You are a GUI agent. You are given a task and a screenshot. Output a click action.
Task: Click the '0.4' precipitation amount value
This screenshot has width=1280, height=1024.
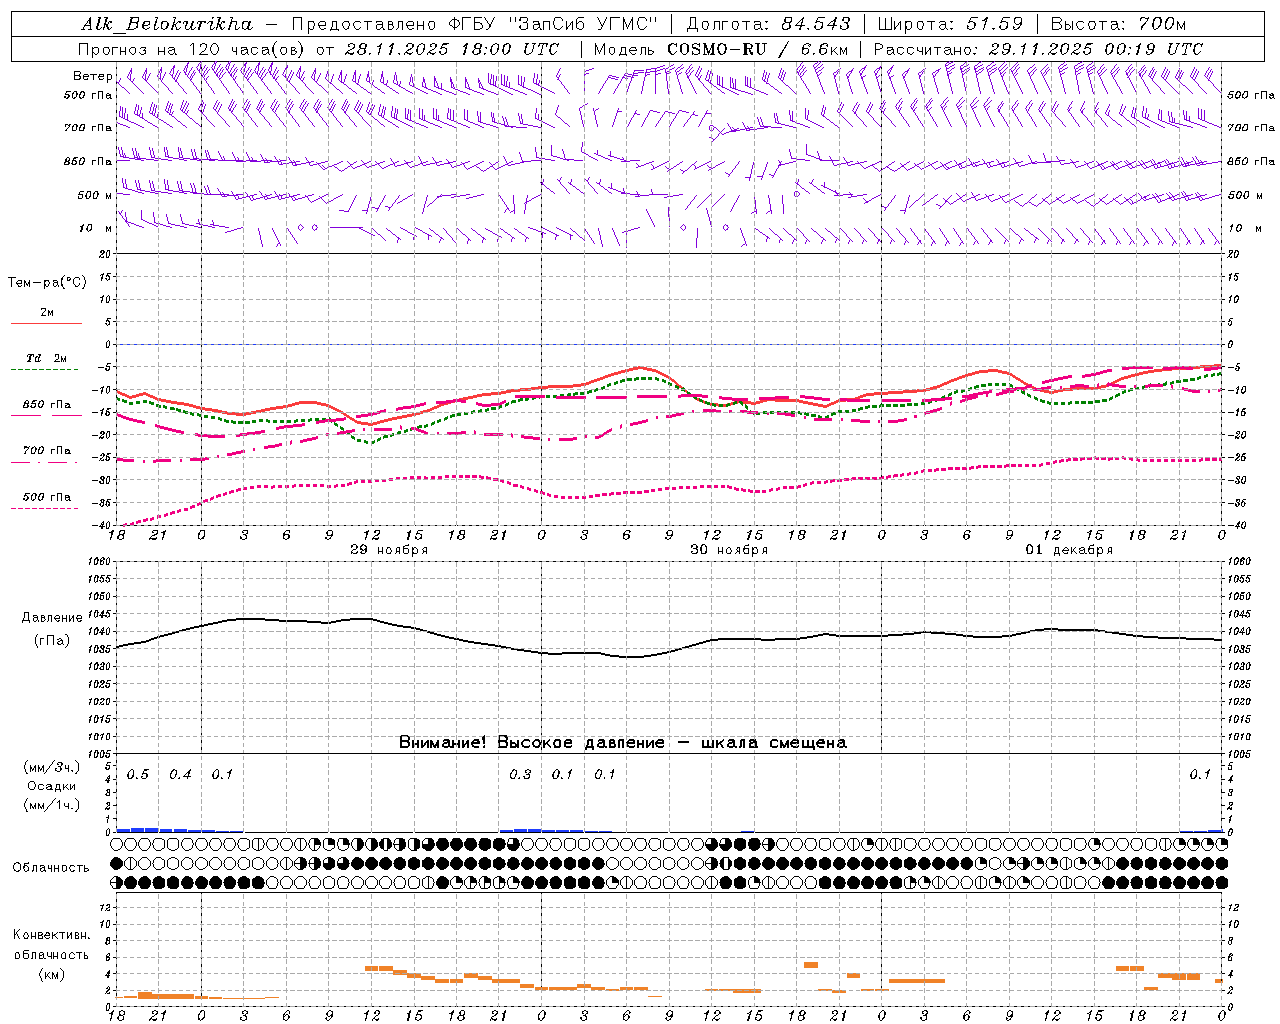click(180, 775)
